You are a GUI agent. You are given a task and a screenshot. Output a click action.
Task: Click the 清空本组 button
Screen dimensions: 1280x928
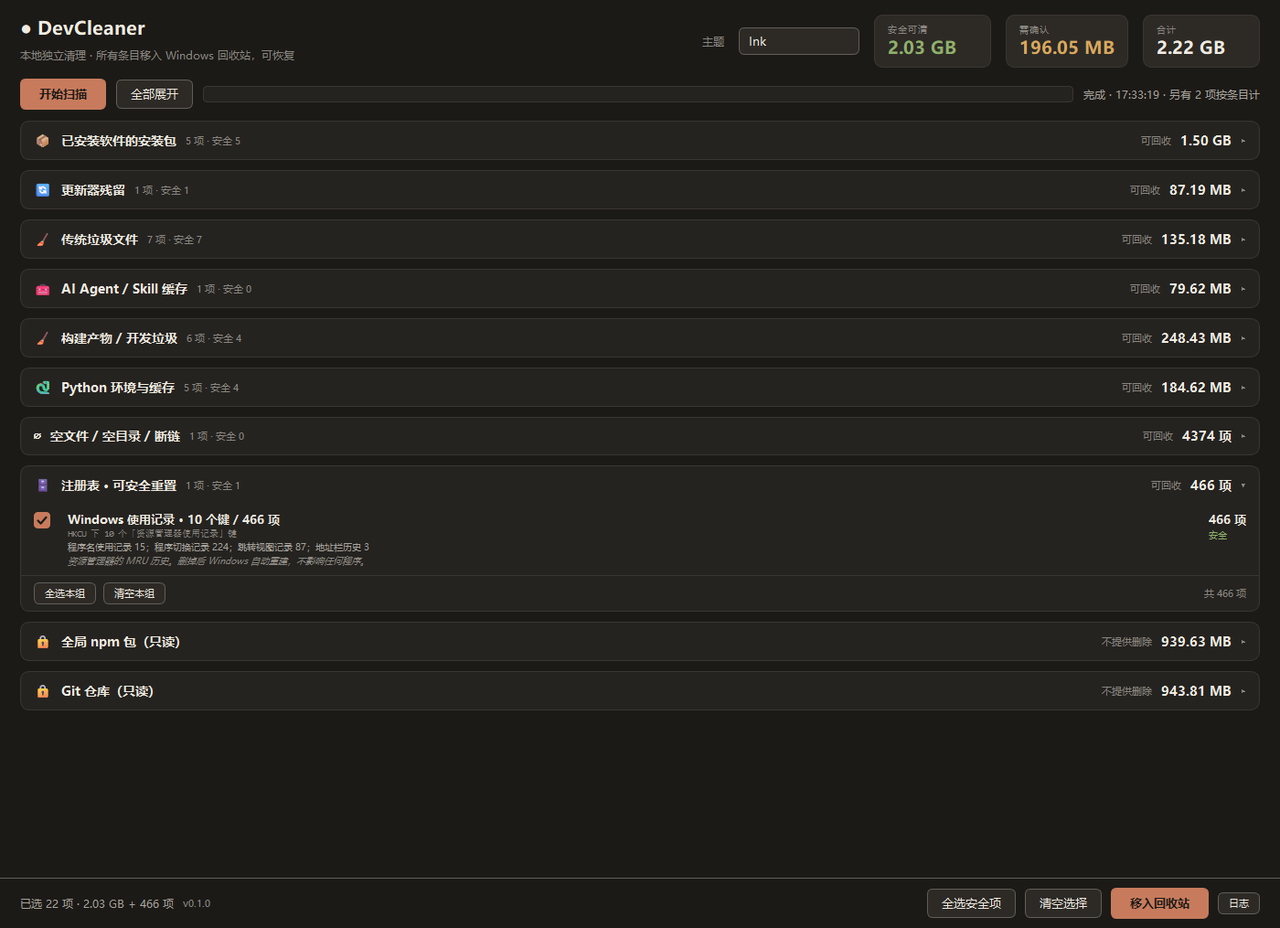click(x=134, y=593)
